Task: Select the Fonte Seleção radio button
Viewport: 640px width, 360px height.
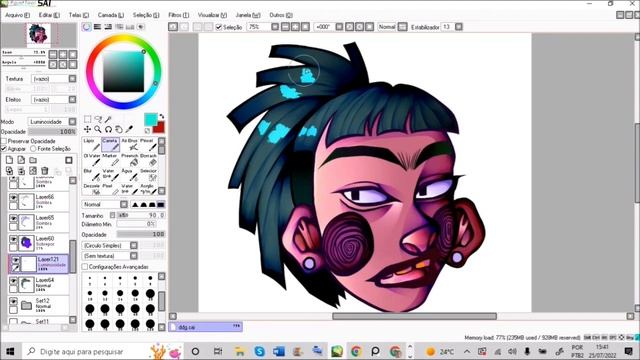Action: pyautogui.click(x=33, y=149)
